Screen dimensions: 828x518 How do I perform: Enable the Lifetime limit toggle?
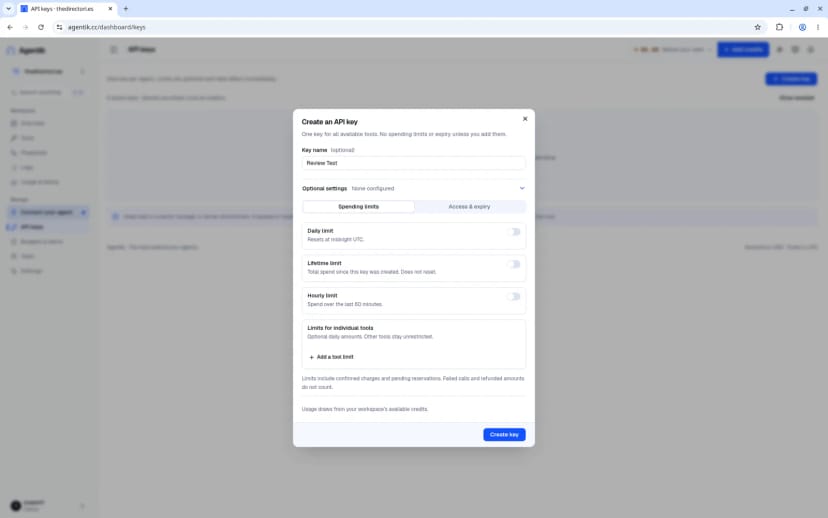(x=514, y=264)
